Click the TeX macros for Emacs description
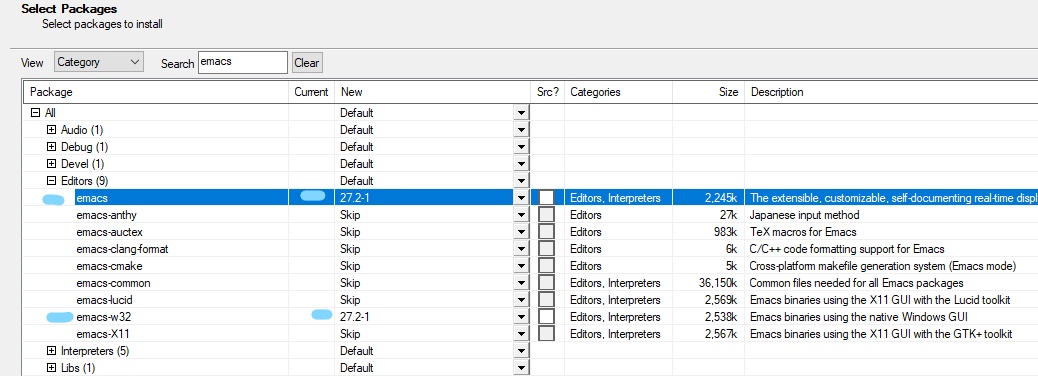1038x376 pixels. pos(803,232)
